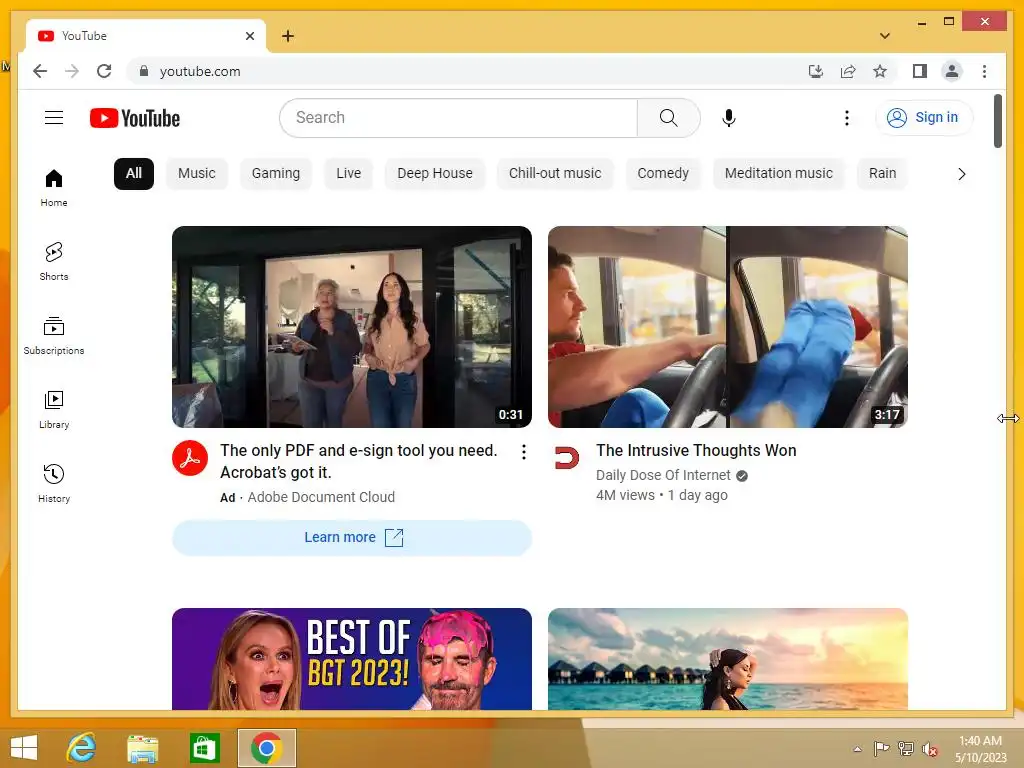Open The Intrusive Thoughts Won title

(x=696, y=451)
